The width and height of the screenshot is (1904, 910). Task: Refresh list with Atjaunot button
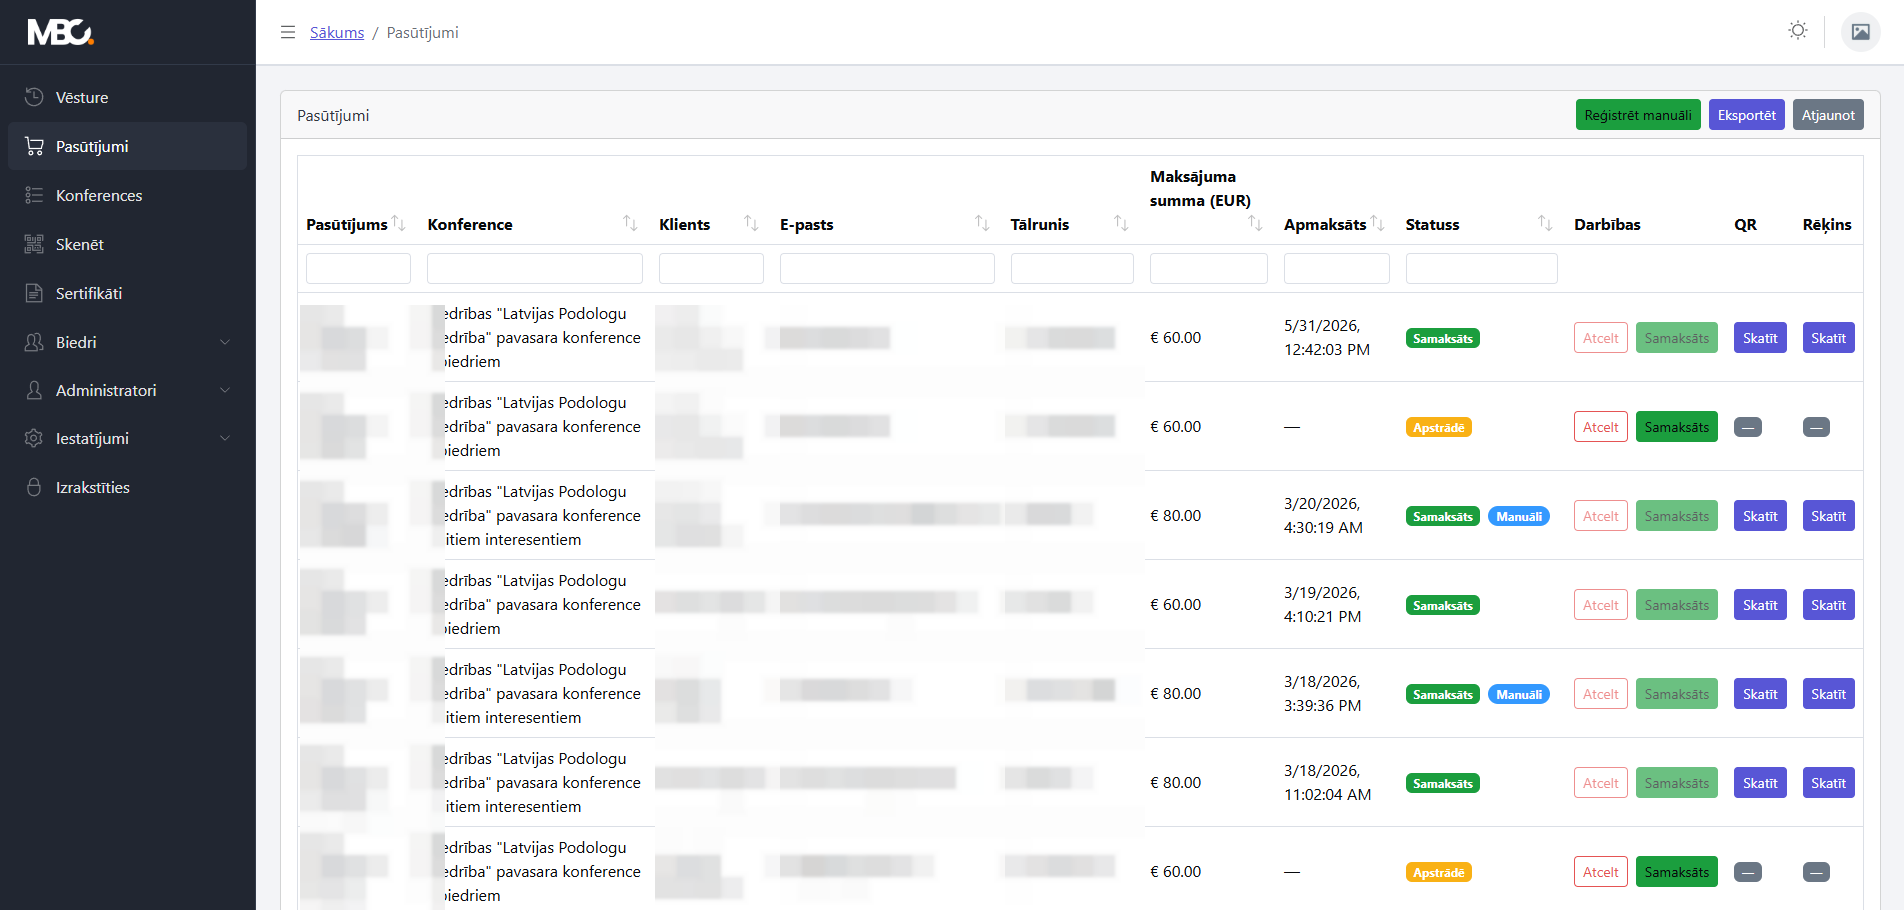tap(1828, 115)
